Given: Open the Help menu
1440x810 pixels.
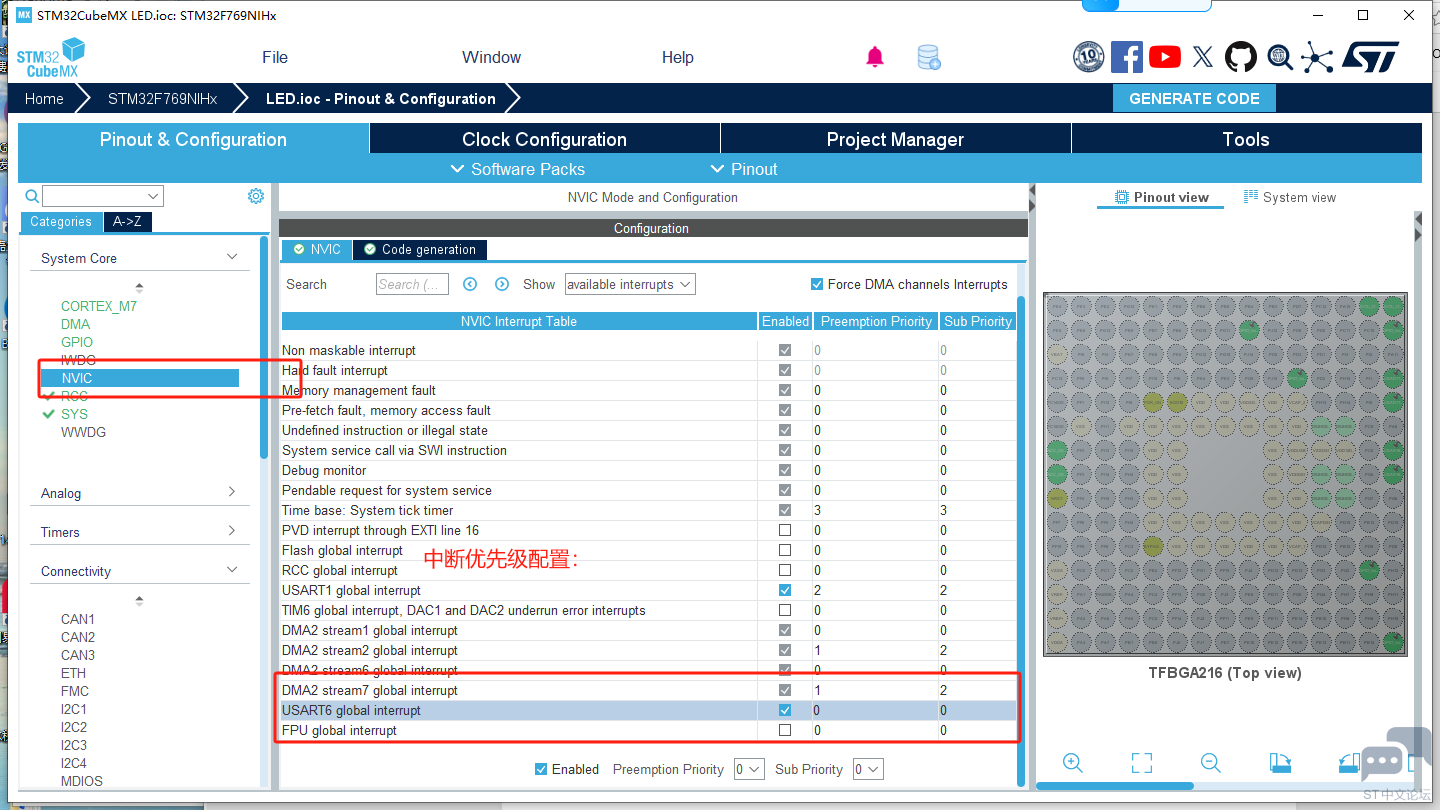Looking at the screenshot, I should click(677, 57).
